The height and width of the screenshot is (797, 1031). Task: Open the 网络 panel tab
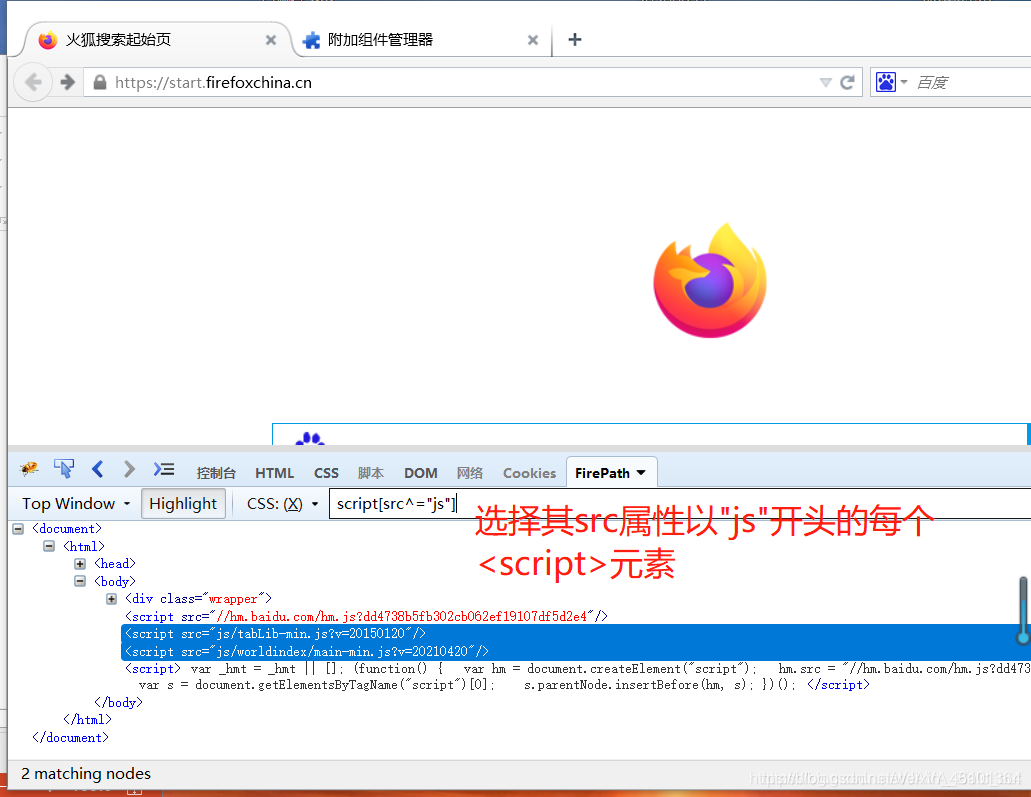pyautogui.click(x=469, y=473)
